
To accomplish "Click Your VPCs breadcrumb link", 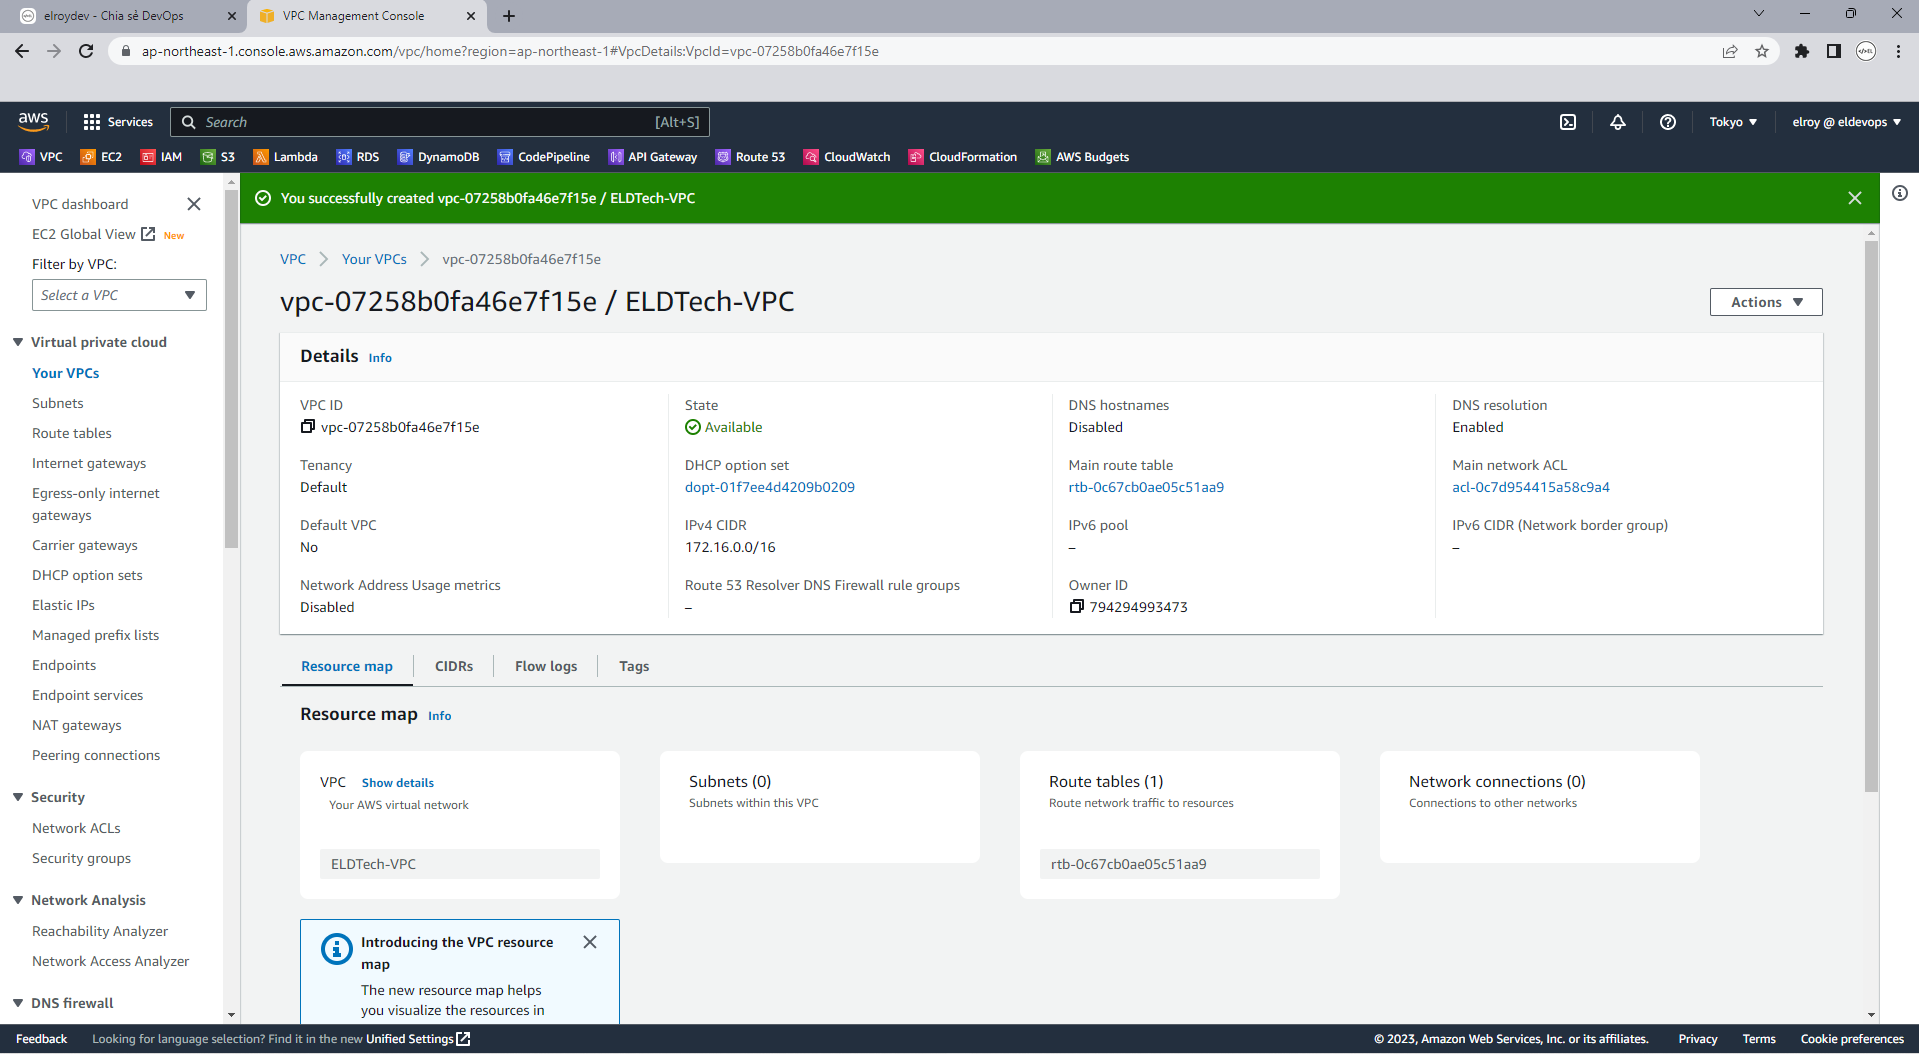I will pyautogui.click(x=374, y=259).
